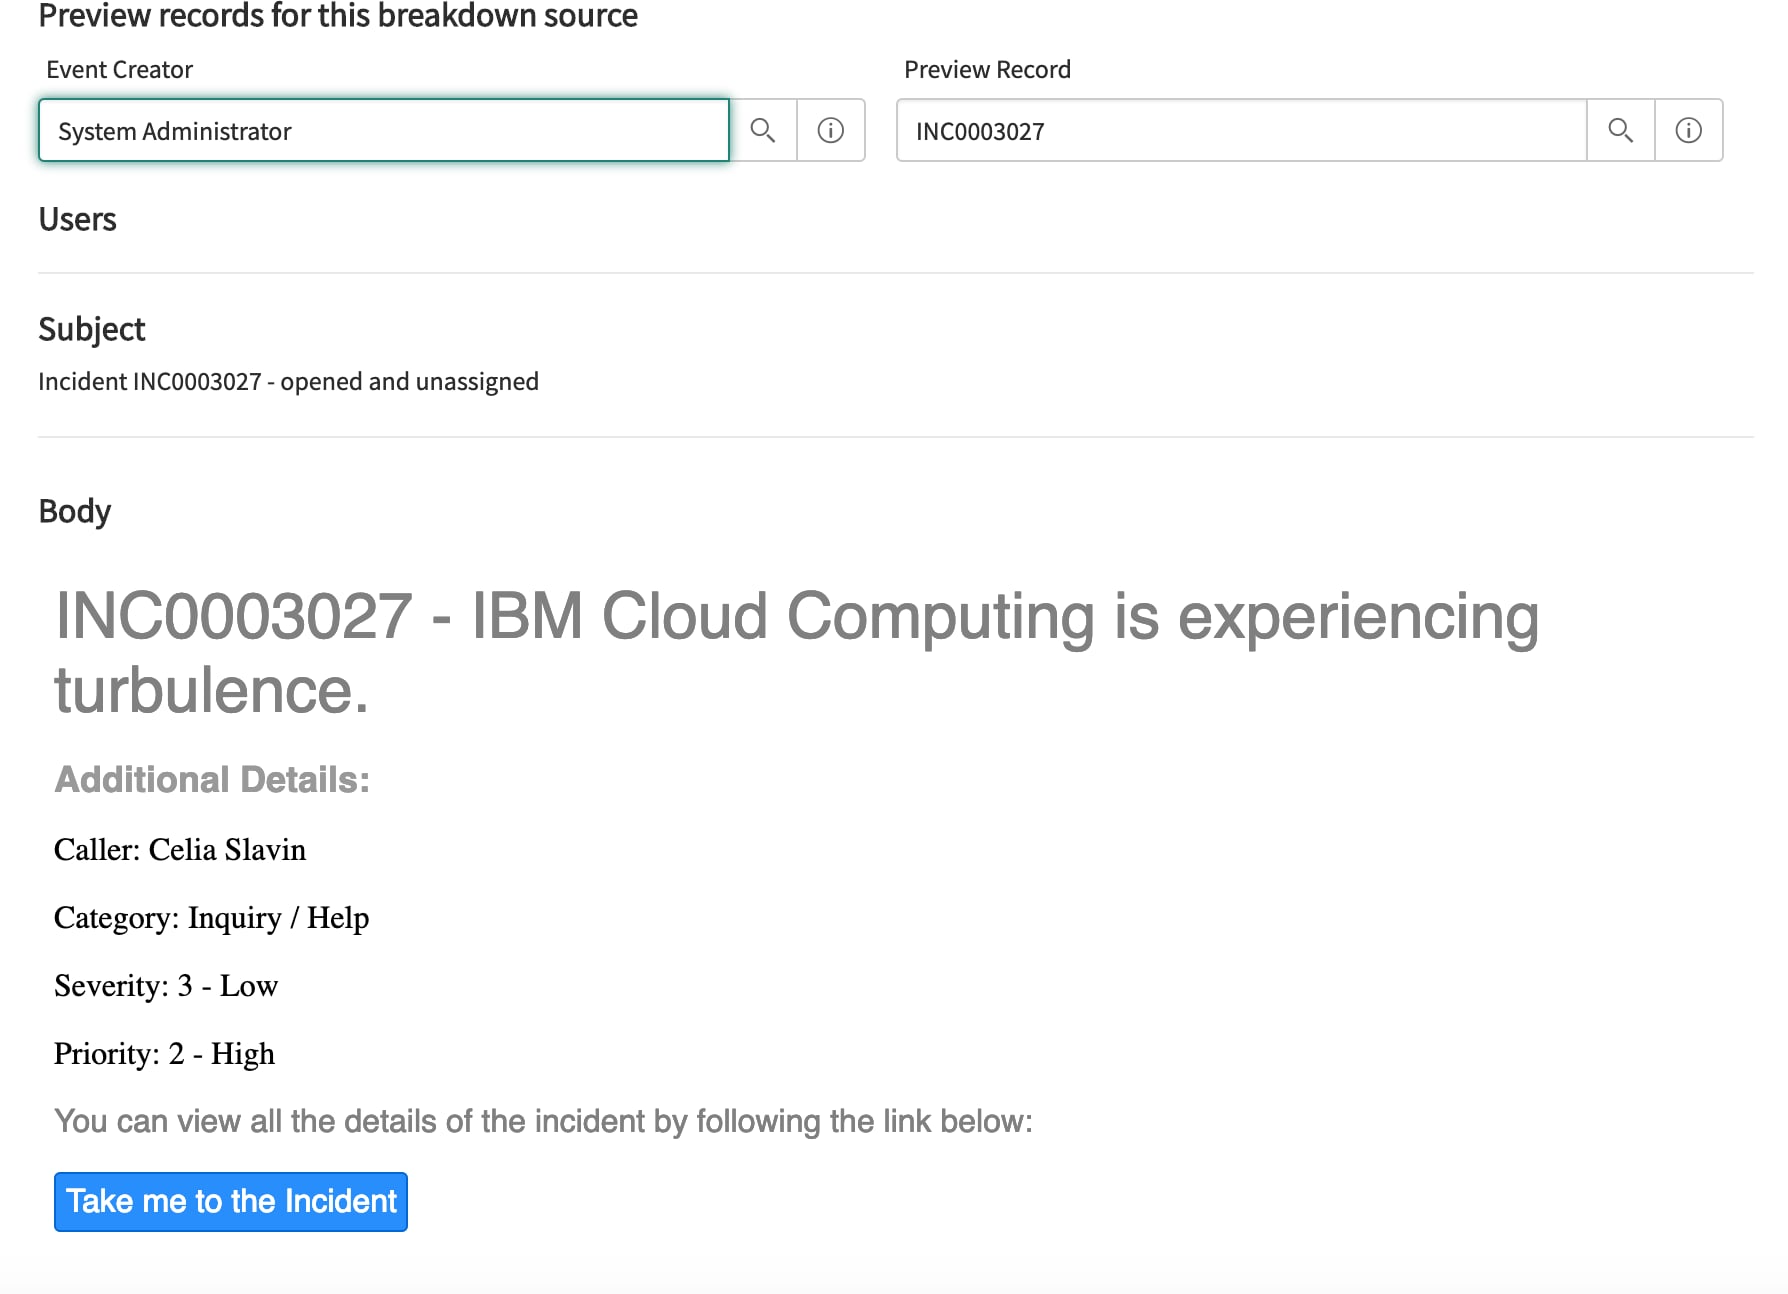Screen dimensions: 1788x1294
Task: Click the 'Preview records for this breakdown source' title
Action: click(338, 16)
